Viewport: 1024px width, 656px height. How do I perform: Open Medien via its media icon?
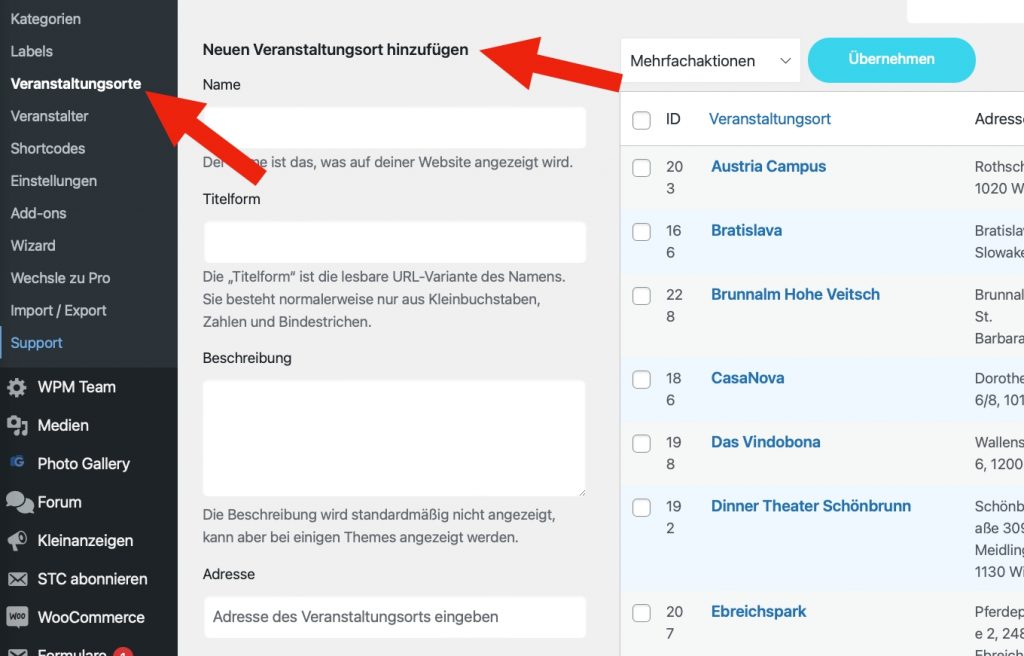[x=17, y=426]
